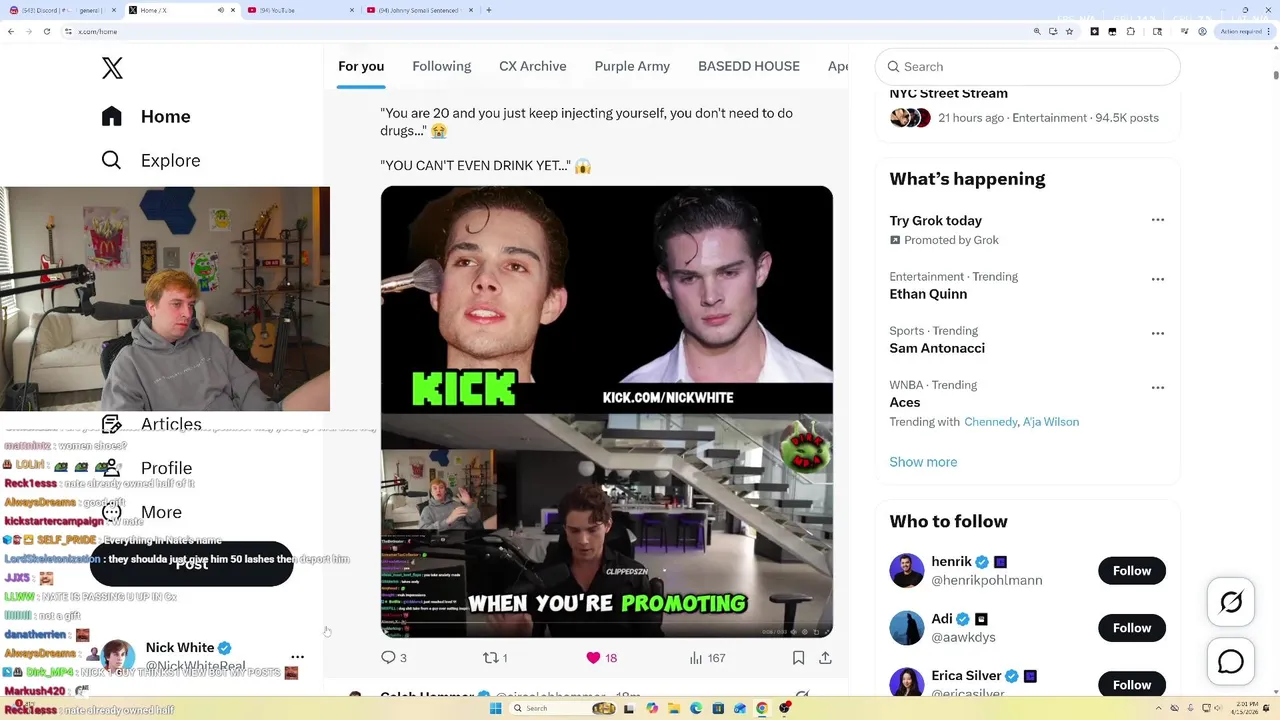Open more options for Try Grok today

1158,220
